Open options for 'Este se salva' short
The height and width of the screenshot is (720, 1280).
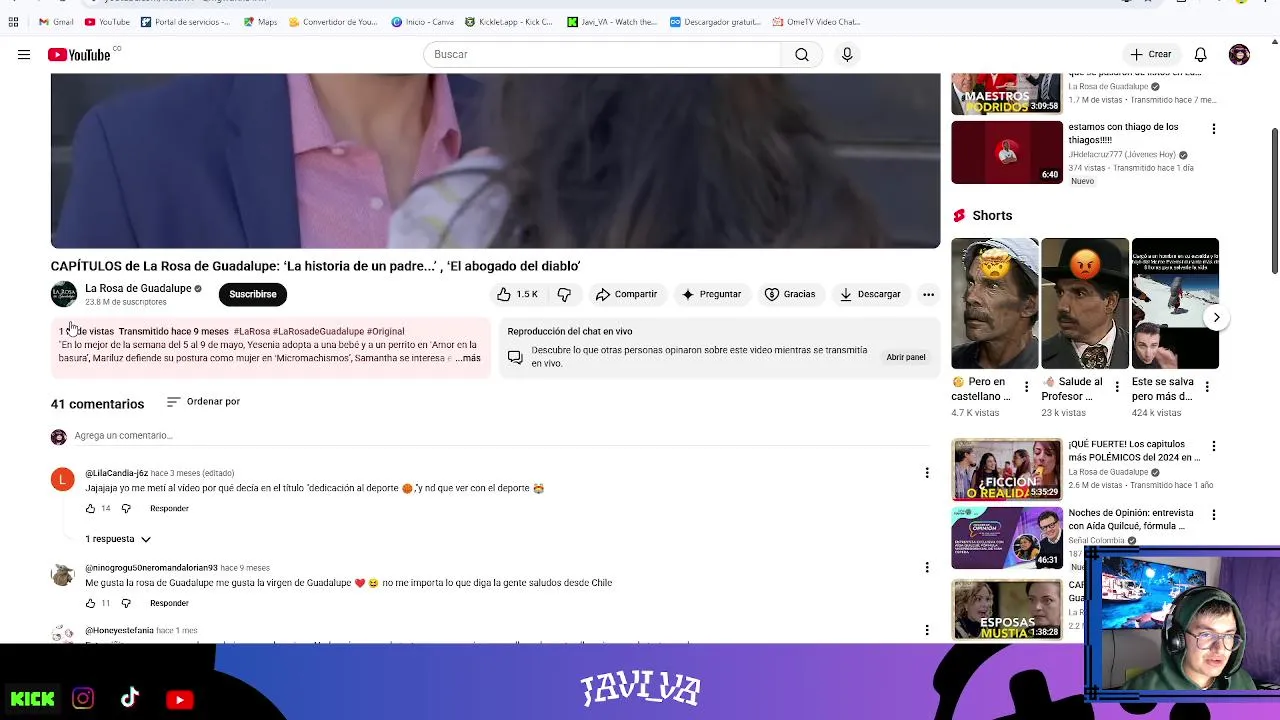click(1207, 386)
